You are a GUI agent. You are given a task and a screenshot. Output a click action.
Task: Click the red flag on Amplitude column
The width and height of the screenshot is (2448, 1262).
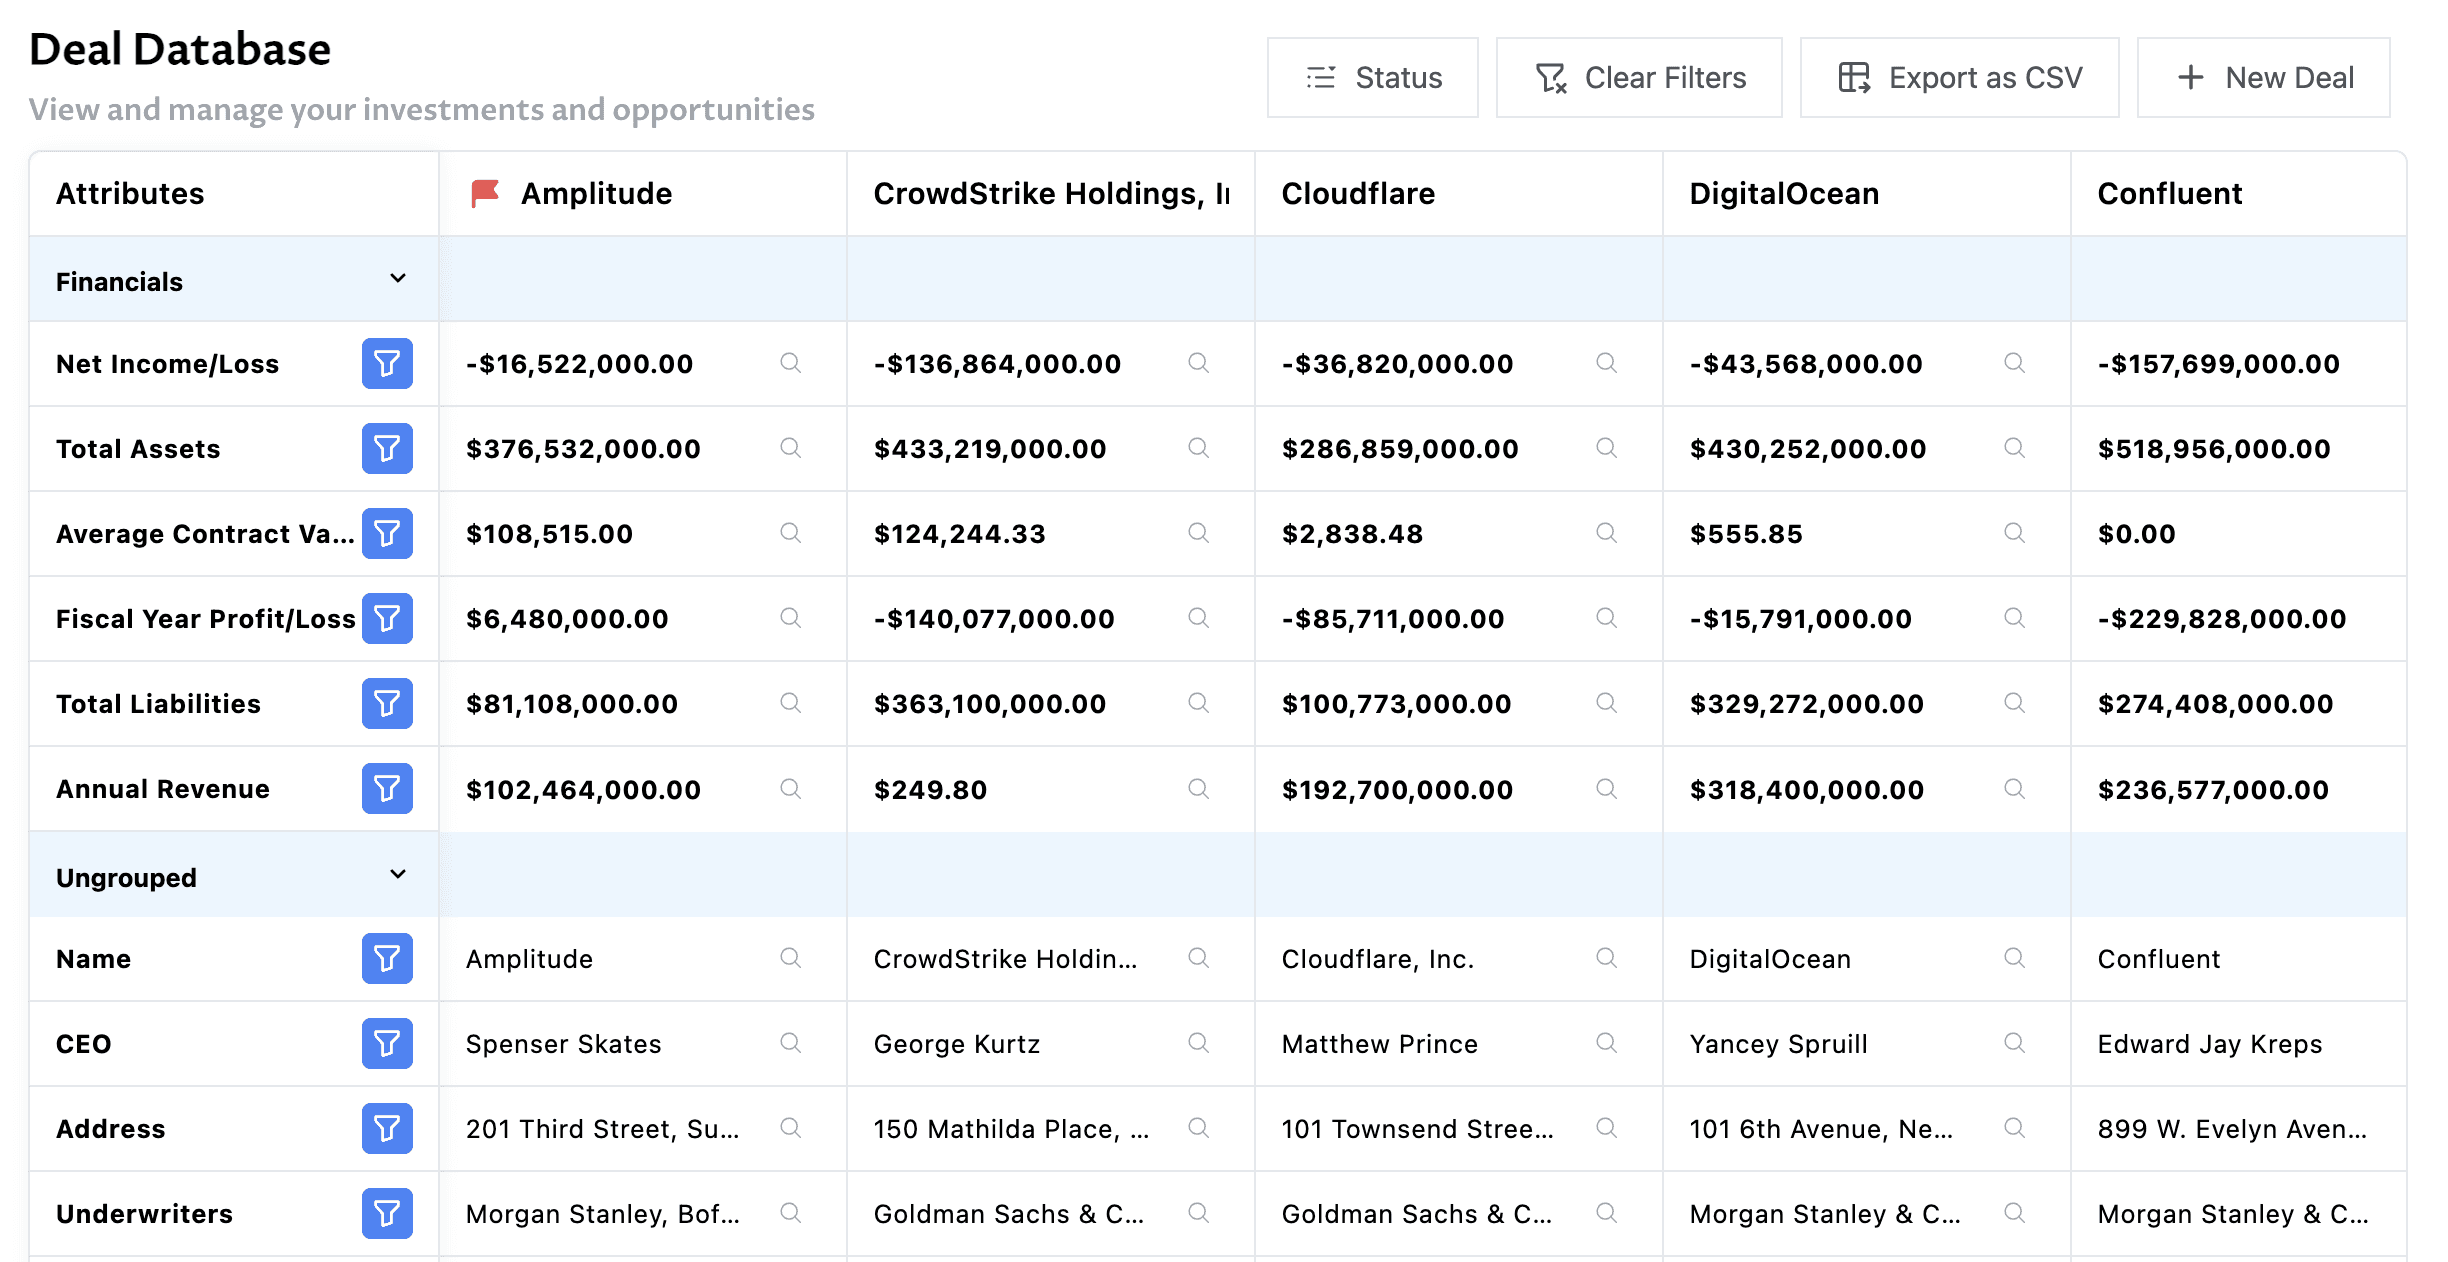tap(485, 193)
